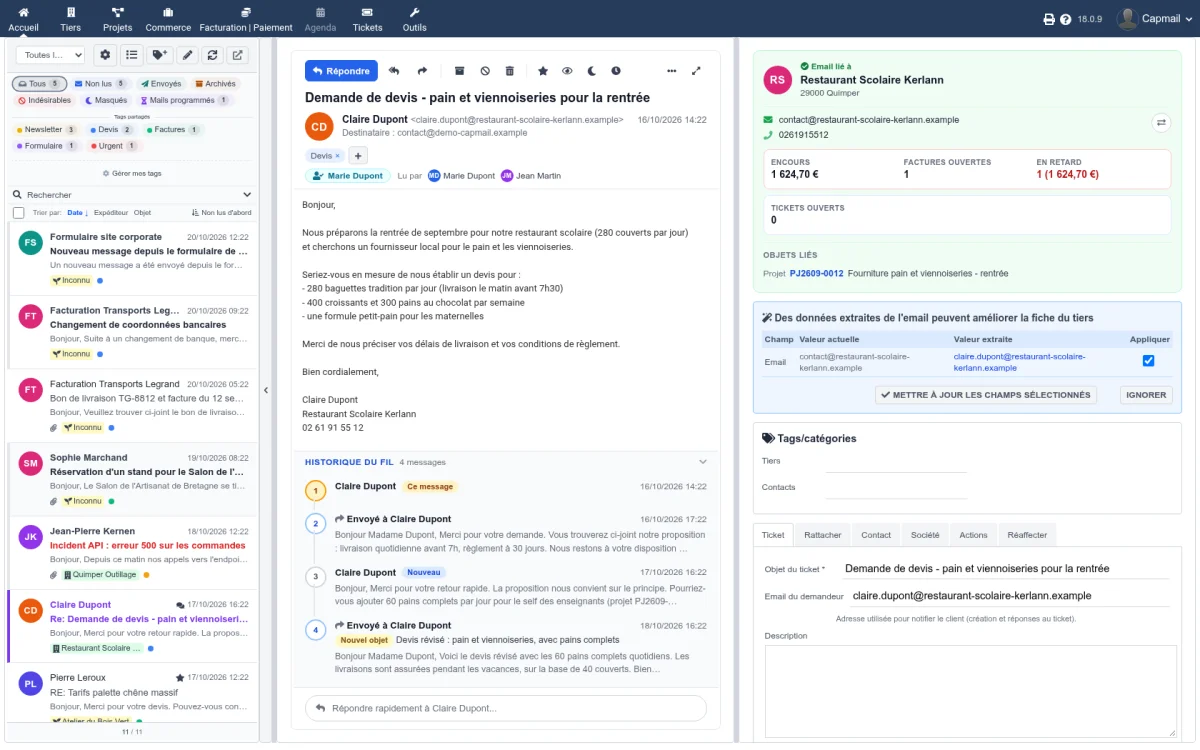Switch to the Réaffecter tab
The width and height of the screenshot is (1200, 750).
(1027, 535)
